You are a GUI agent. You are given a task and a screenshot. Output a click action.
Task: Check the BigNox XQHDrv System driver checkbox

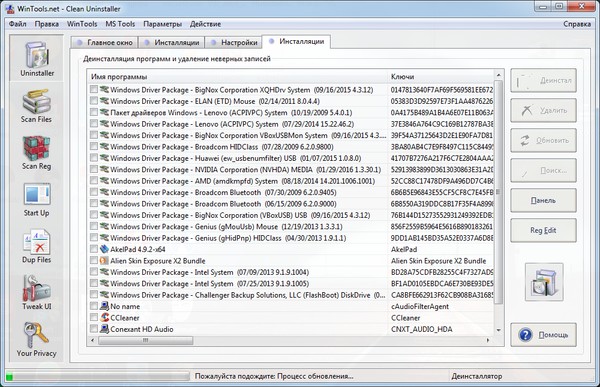click(94, 90)
